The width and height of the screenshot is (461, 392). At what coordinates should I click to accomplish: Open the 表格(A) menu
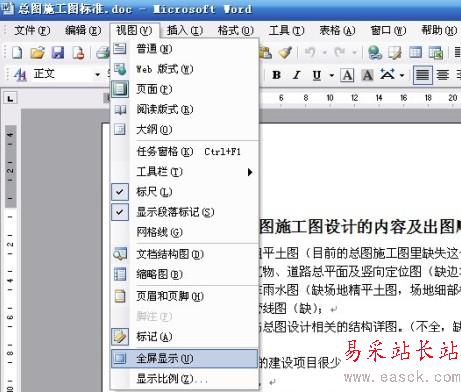pos(337,31)
